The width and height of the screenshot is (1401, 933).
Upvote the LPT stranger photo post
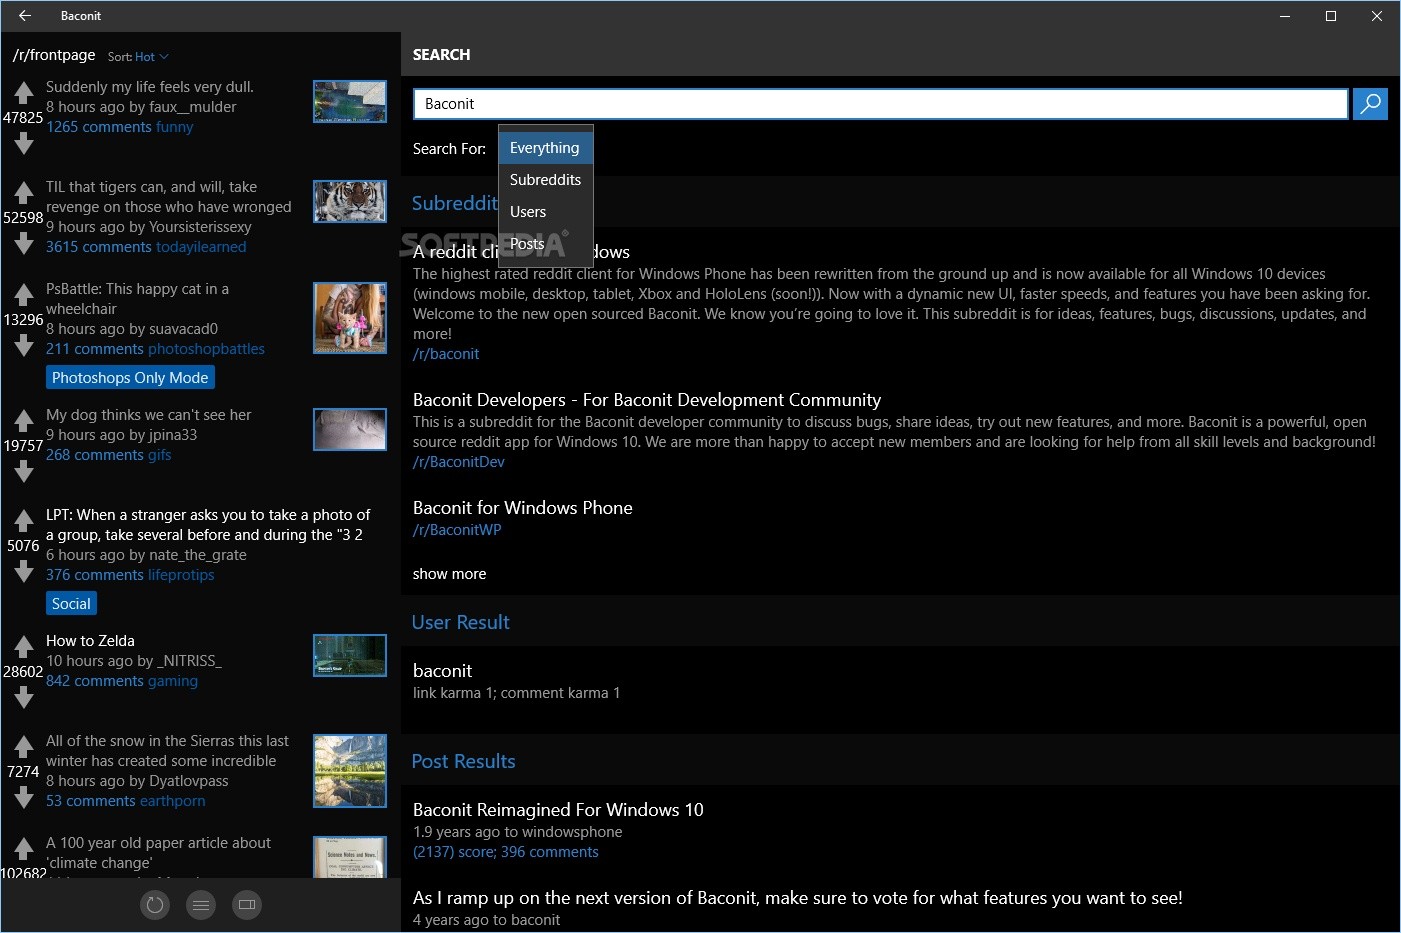point(24,520)
